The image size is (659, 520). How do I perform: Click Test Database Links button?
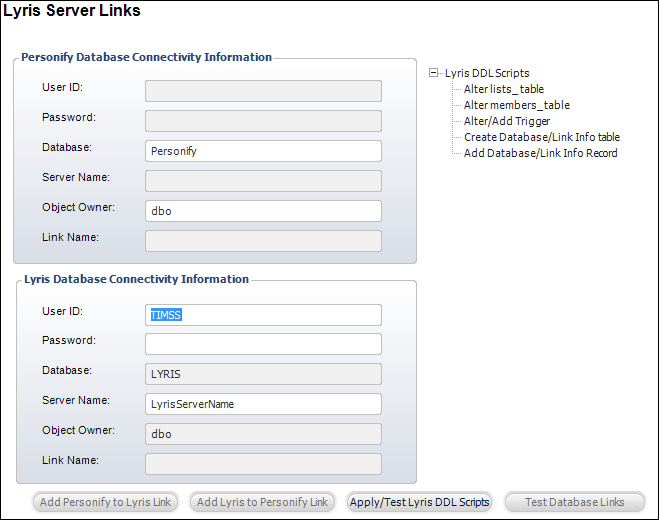coord(575,502)
